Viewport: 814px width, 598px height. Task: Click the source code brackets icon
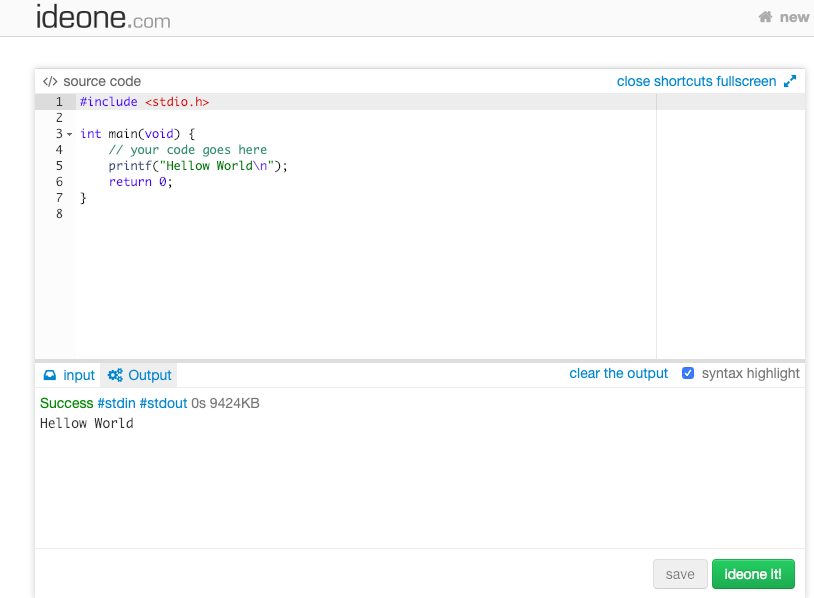pyautogui.click(x=50, y=81)
